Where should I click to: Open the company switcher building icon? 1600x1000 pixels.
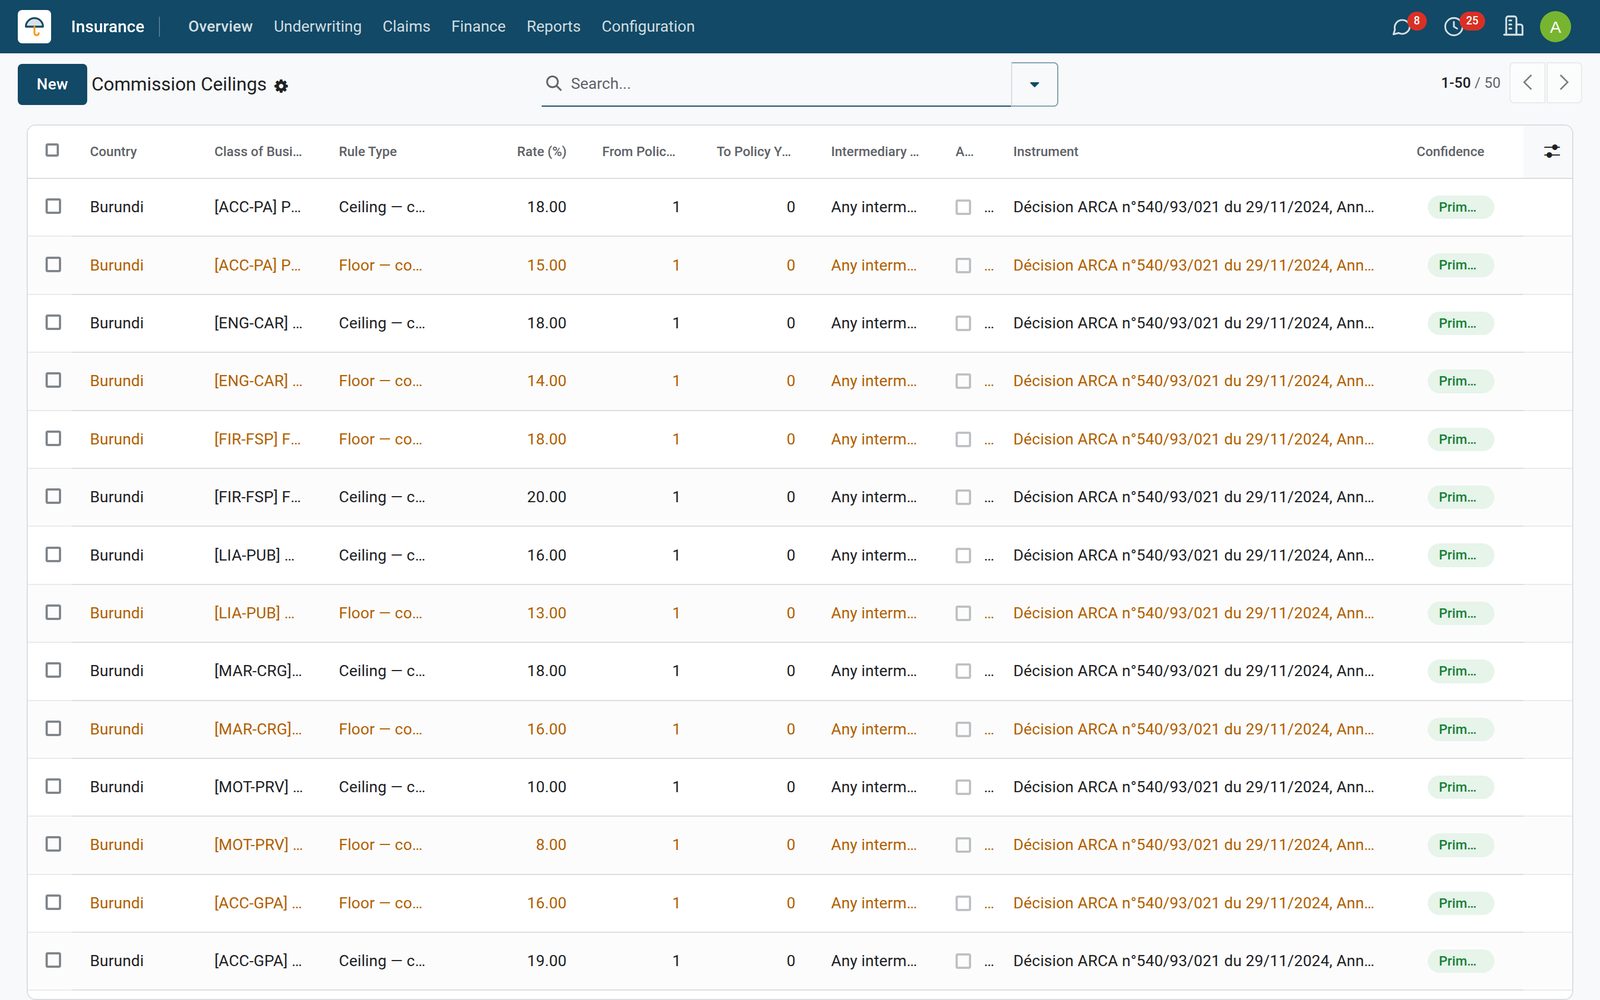(1514, 26)
